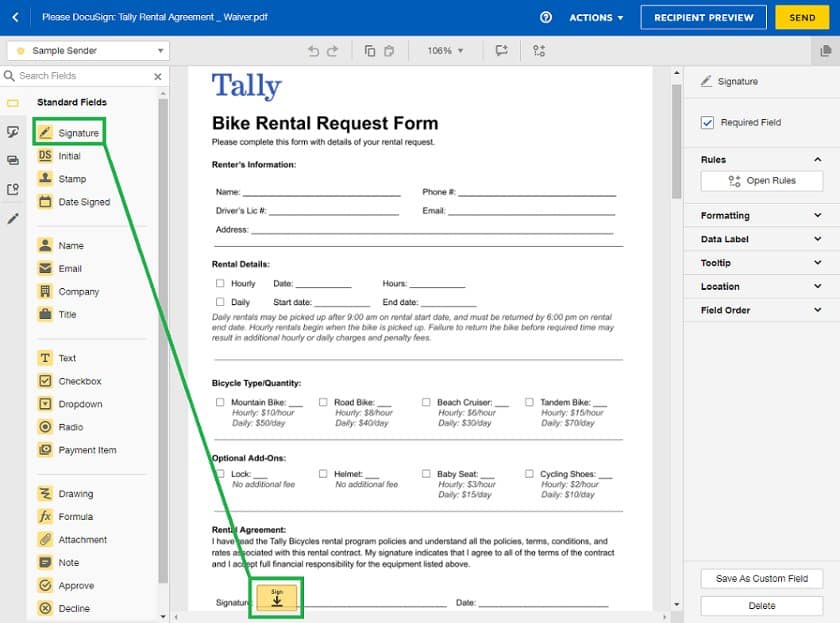Pick the Initial field
The height and width of the screenshot is (623, 840).
click(59, 156)
